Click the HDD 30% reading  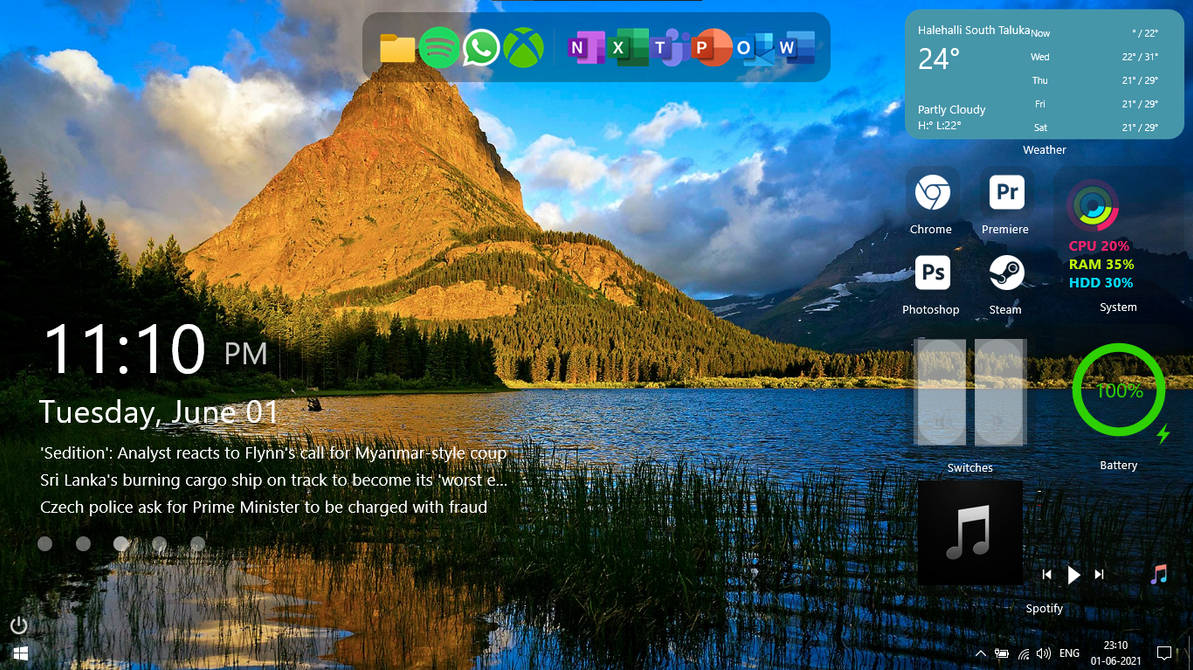(1100, 283)
